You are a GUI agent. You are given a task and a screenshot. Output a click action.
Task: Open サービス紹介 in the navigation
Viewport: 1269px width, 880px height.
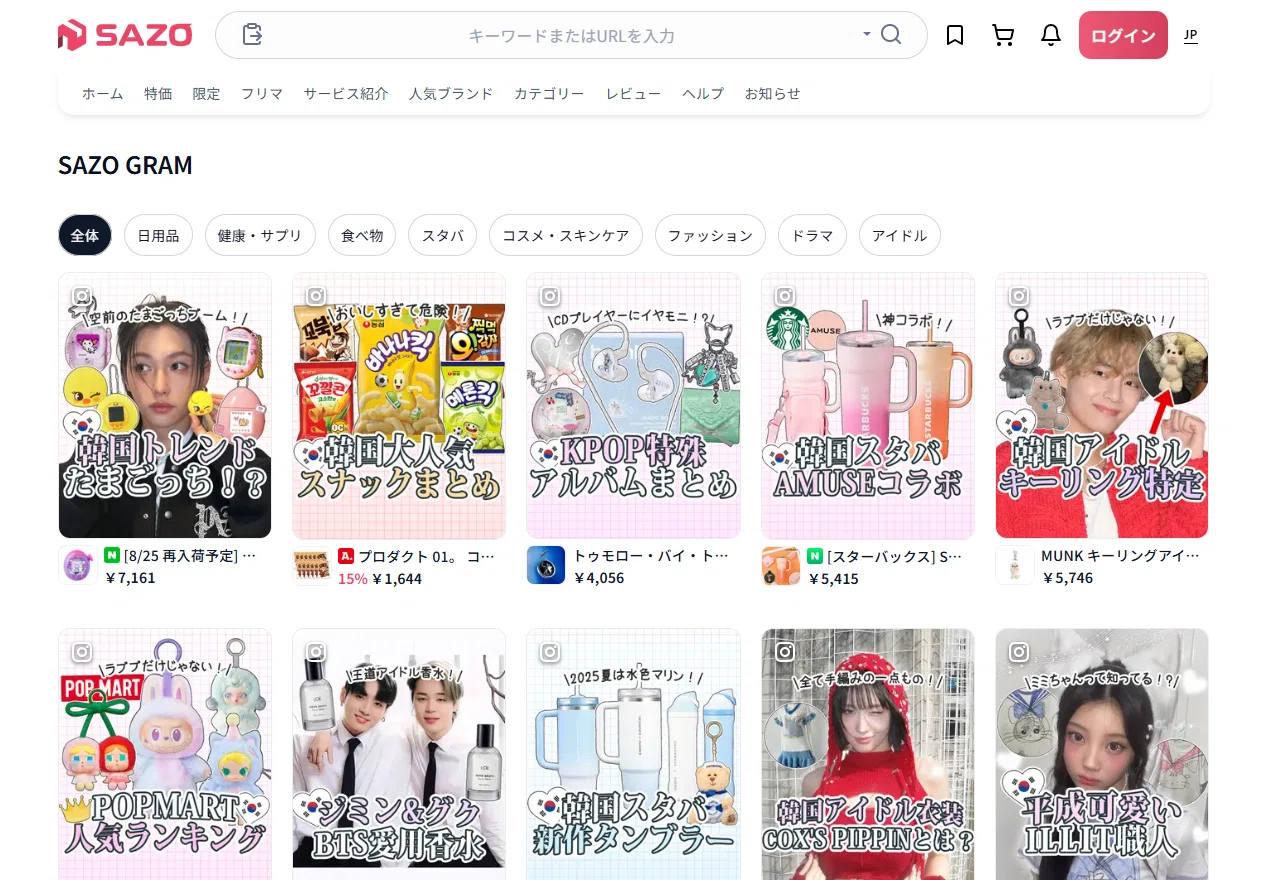click(x=346, y=93)
